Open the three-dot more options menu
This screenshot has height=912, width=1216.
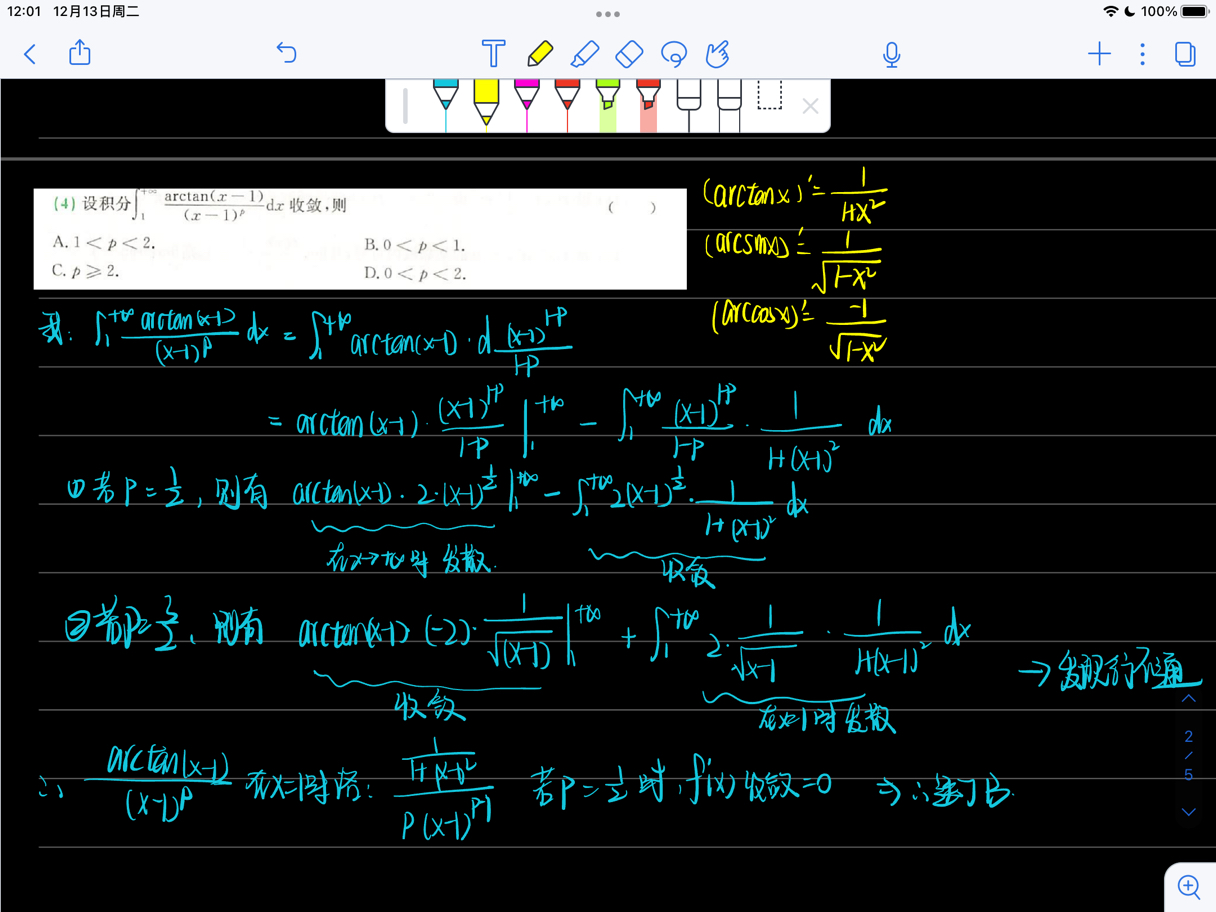1142,54
